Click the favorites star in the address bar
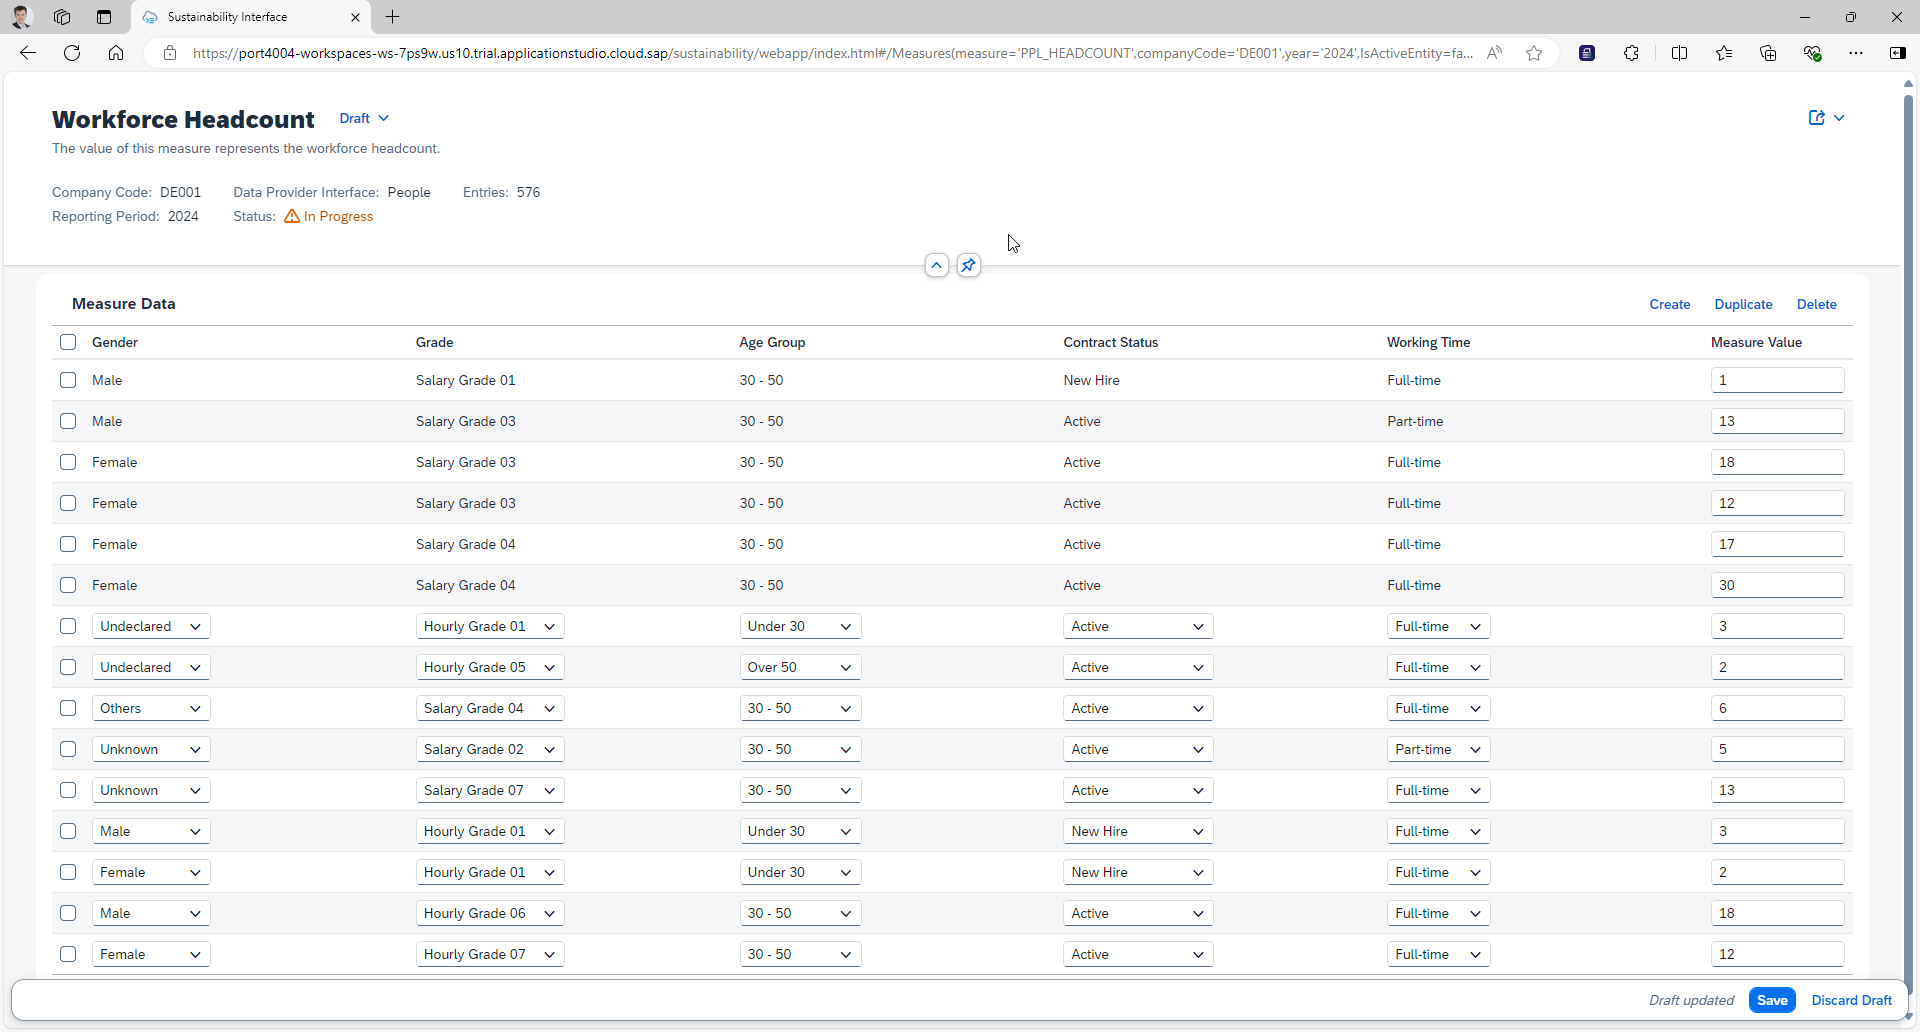The width and height of the screenshot is (1920, 1032). pyautogui.click(x=1534, y=53)
